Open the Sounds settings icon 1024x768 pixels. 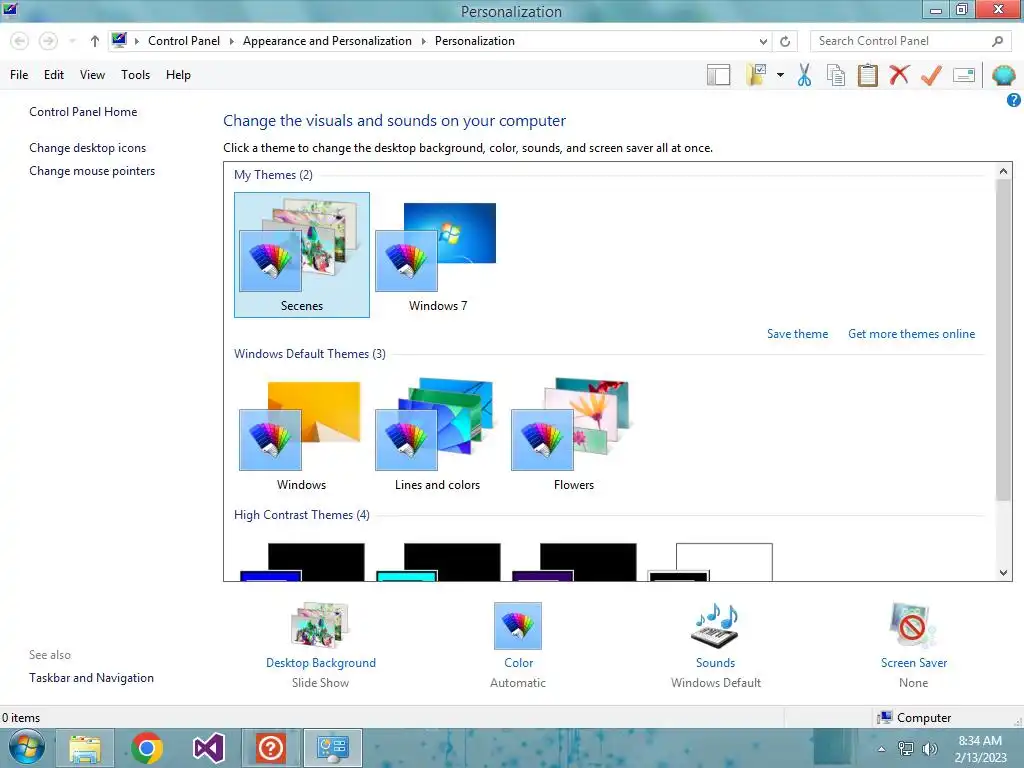tap(715, 626)
